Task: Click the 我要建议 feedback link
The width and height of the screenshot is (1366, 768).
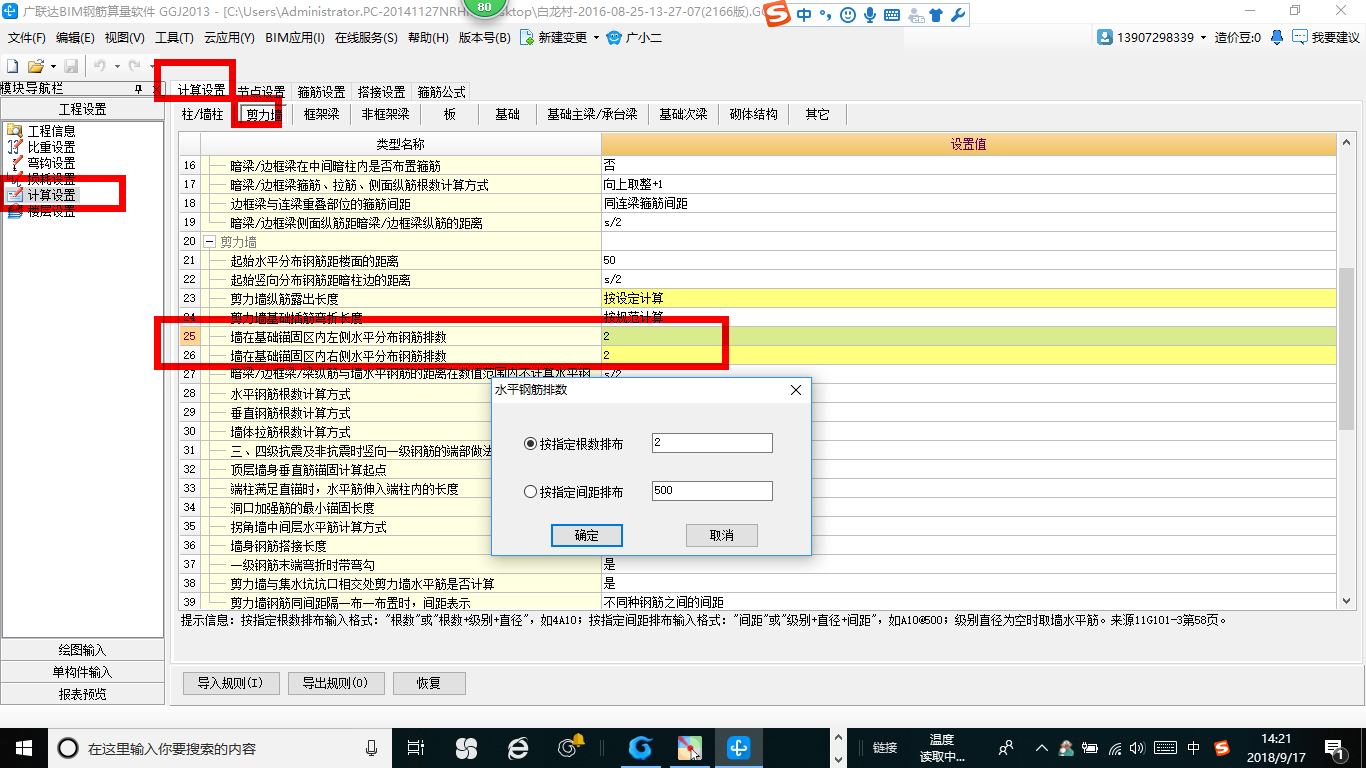Action: 1326,38
